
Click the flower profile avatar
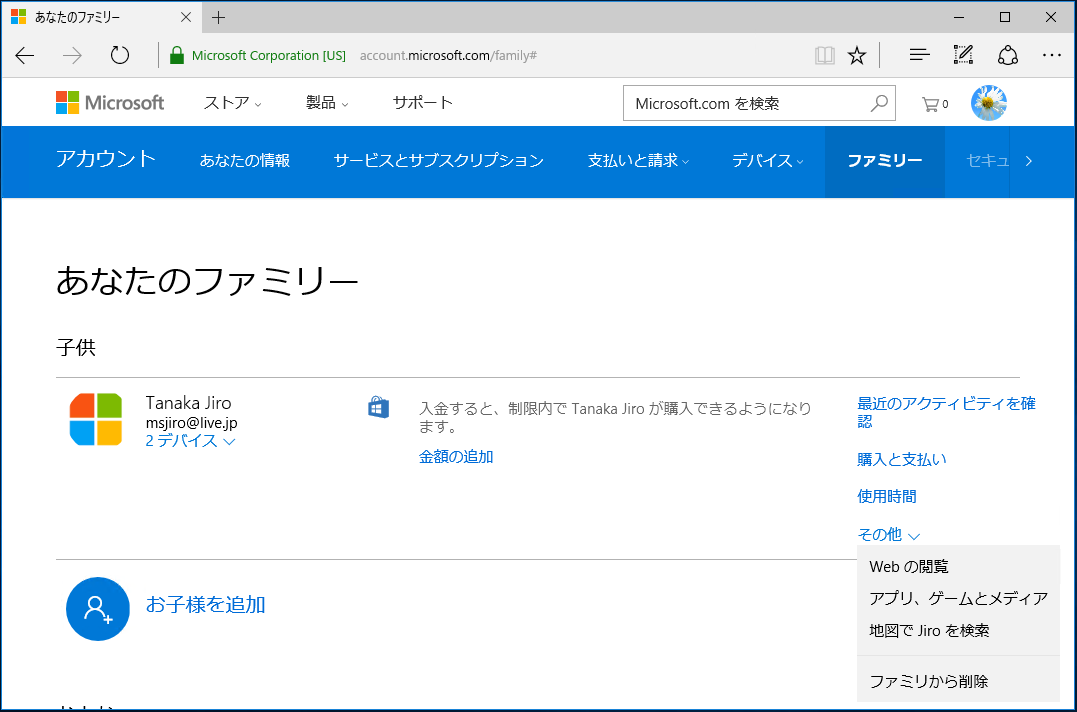tap(988, 102)
